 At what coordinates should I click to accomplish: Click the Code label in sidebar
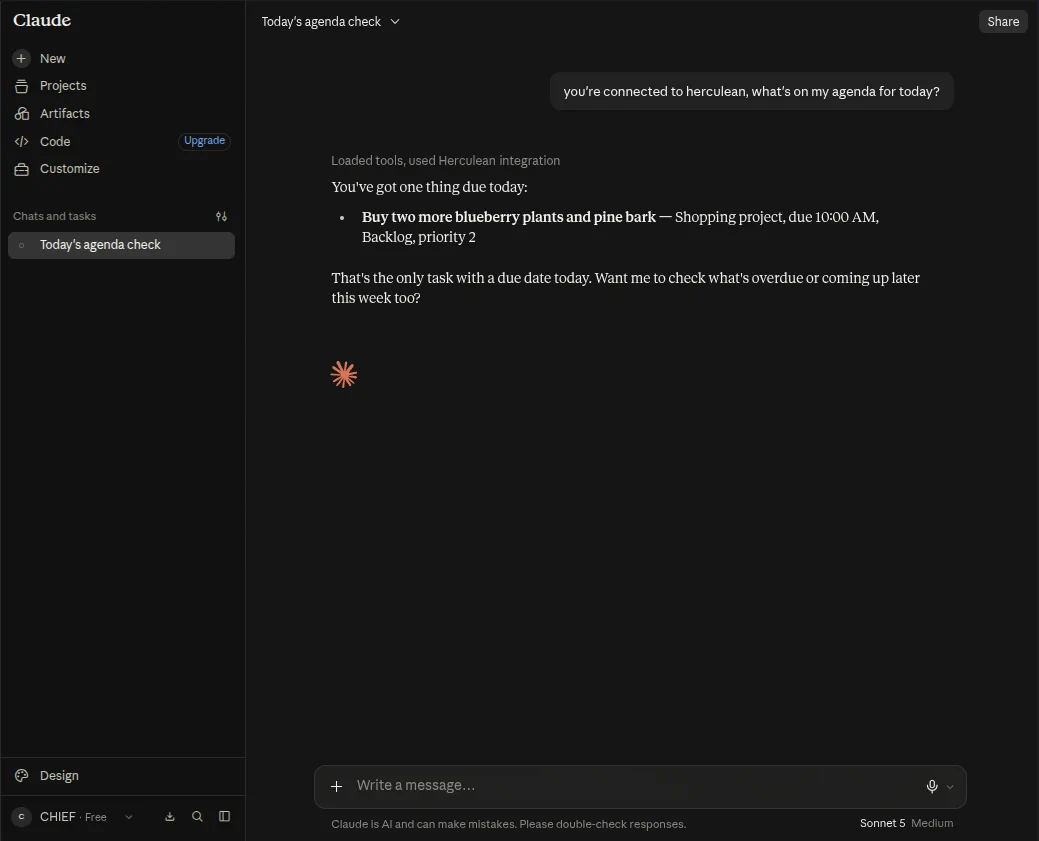tap(55, 141)
